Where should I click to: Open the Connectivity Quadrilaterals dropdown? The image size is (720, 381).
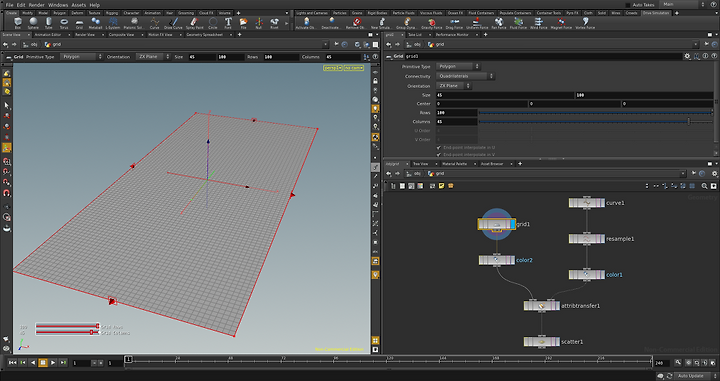coord(465,76)
